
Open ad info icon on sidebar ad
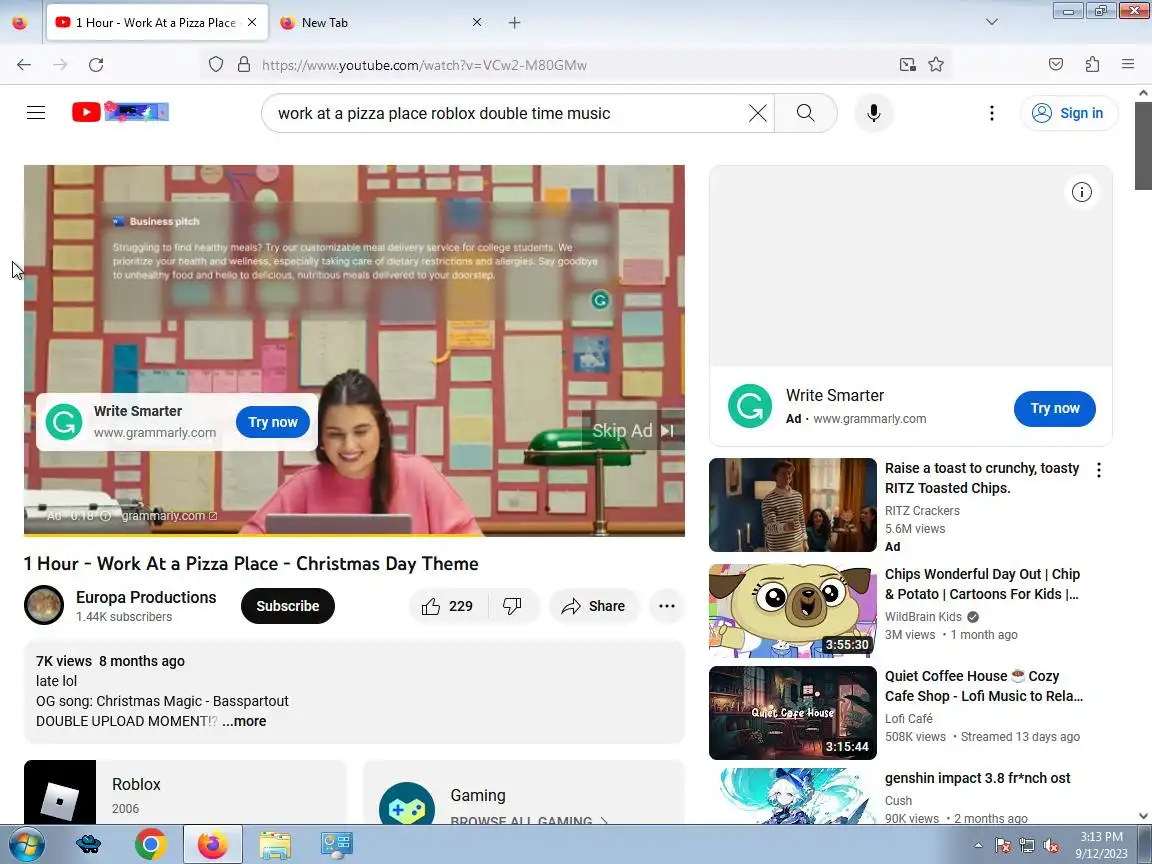coord(1081,192)
